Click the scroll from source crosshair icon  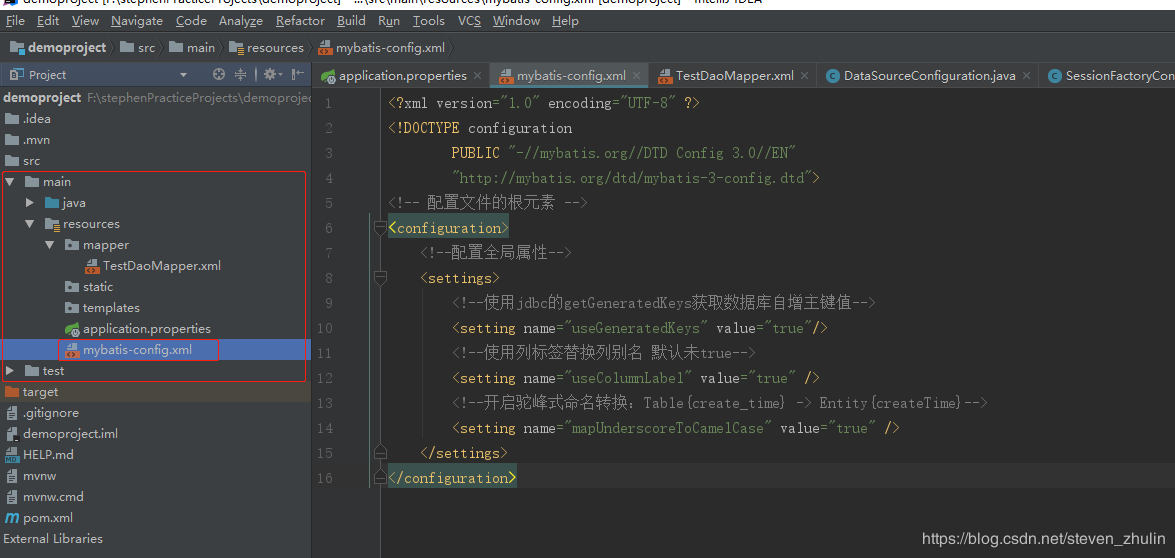click(219, 75)
